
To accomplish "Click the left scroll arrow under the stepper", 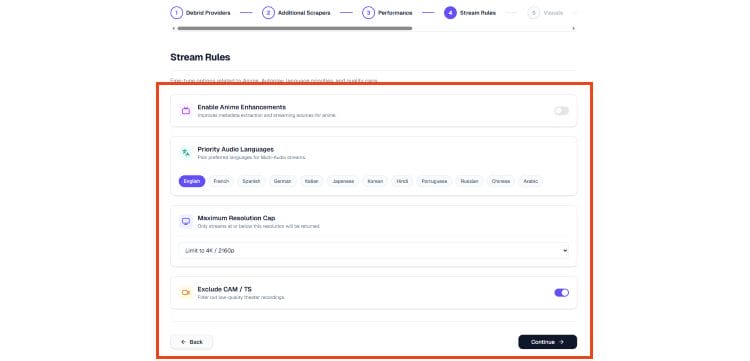I will point(173,29).
